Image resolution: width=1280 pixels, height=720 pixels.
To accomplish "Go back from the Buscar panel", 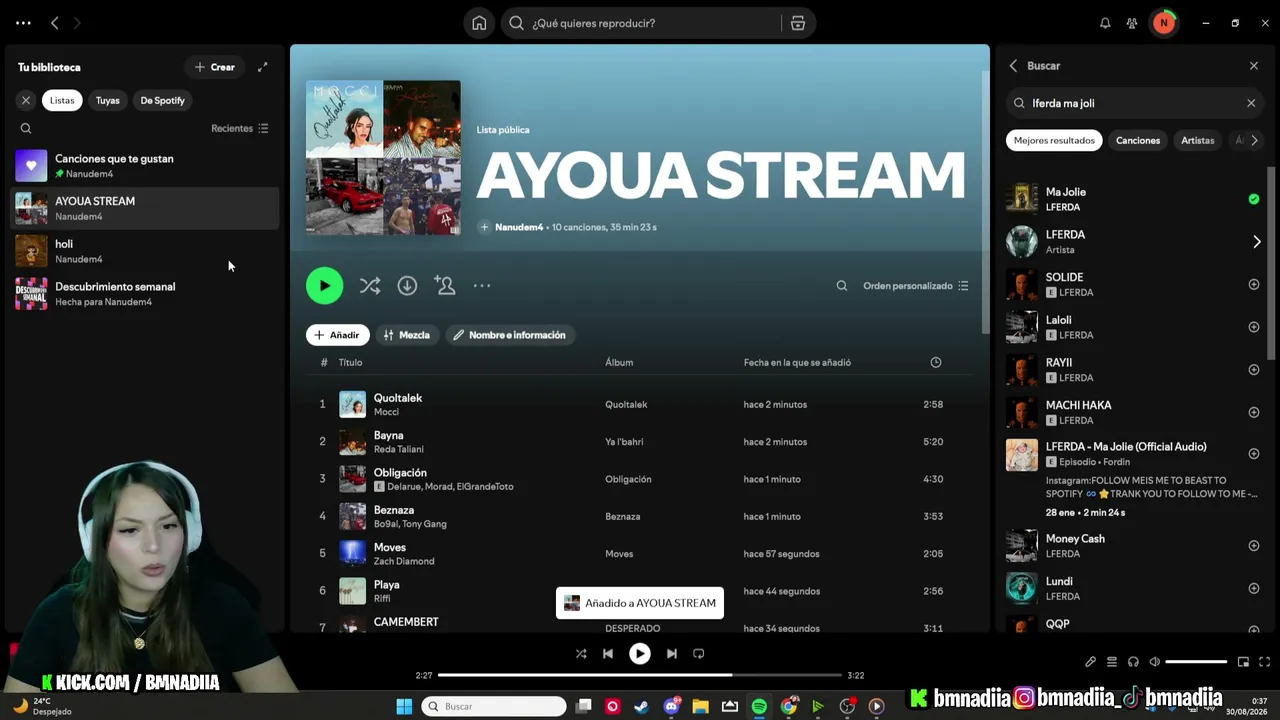I will [x=1013, y=66].
